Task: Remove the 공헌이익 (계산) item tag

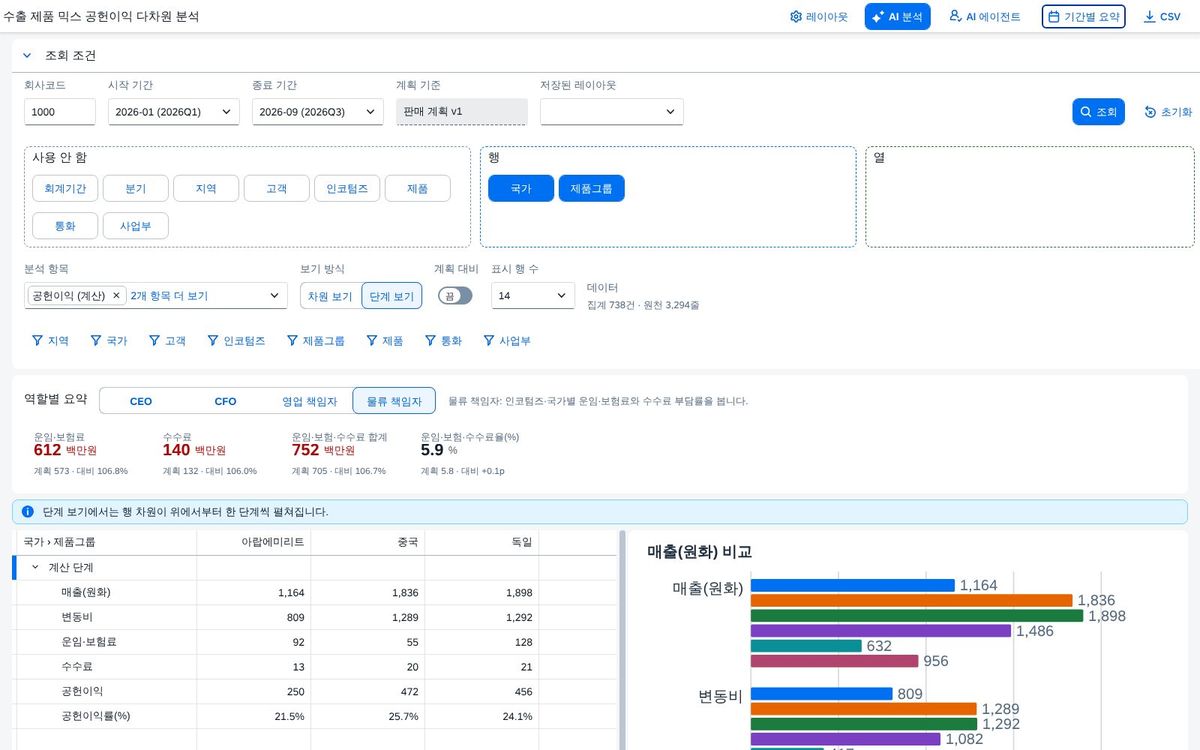Action: coord(116,296)
